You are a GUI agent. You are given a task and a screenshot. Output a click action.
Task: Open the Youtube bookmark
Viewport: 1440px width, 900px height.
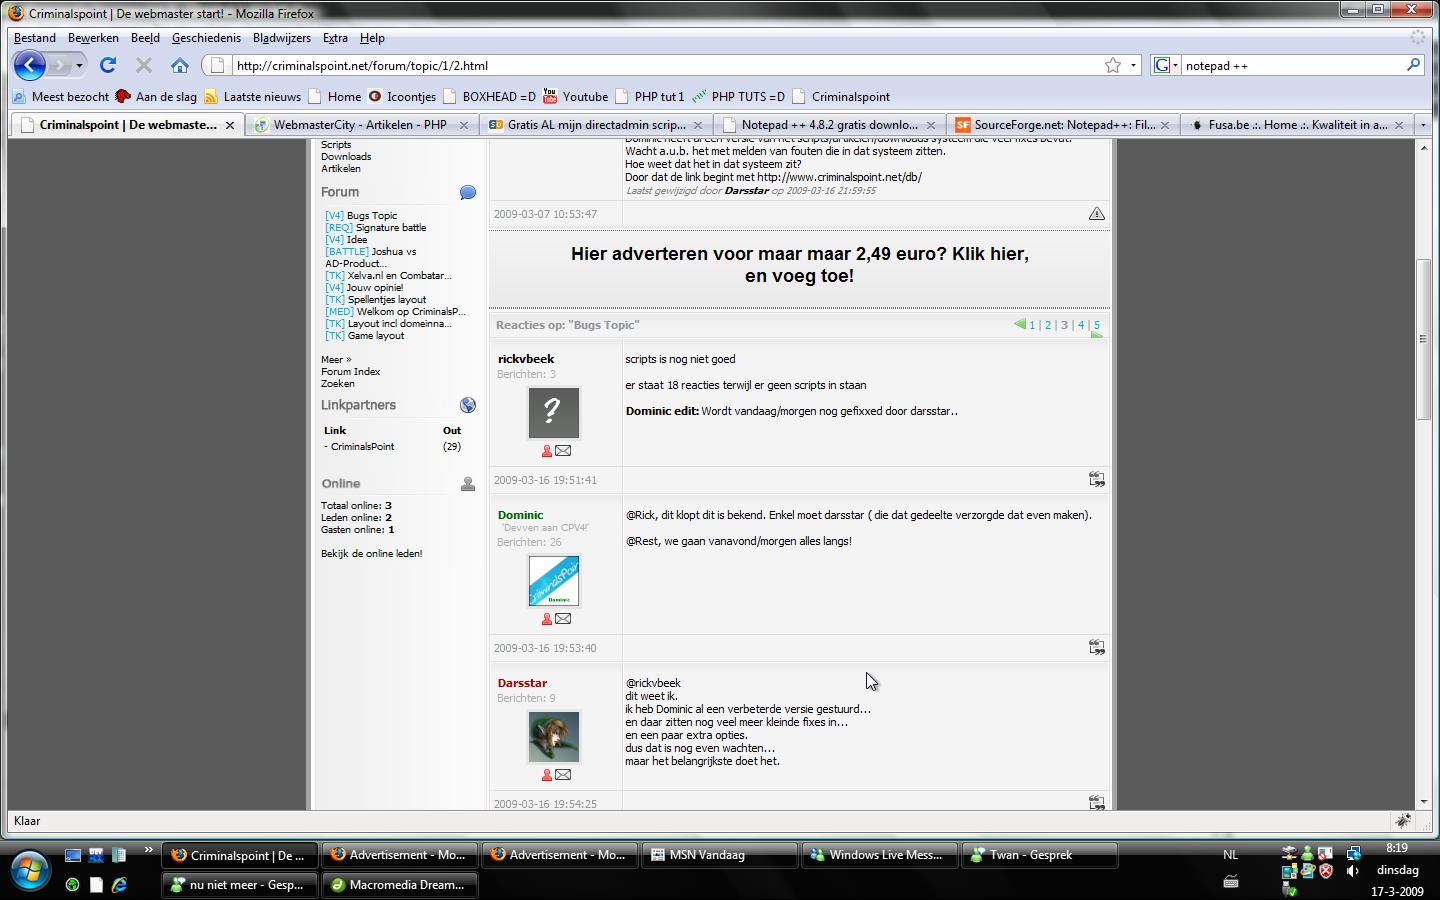[575, 97]
